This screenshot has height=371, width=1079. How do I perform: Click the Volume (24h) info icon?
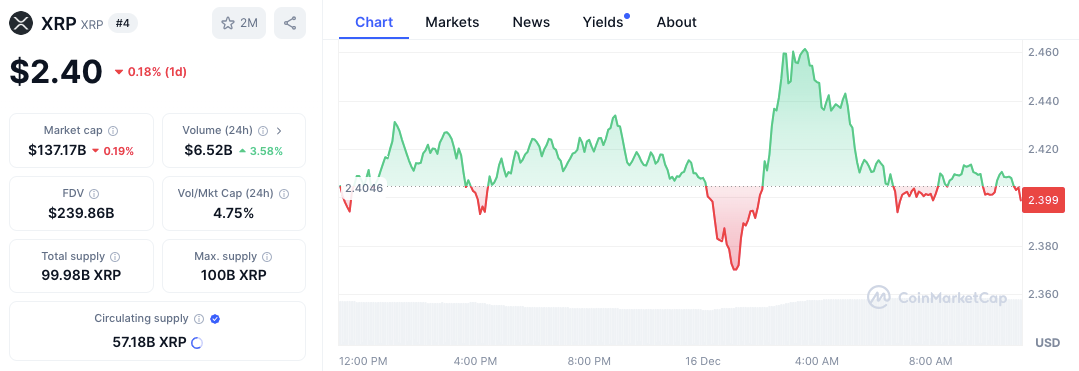point(263,130)
